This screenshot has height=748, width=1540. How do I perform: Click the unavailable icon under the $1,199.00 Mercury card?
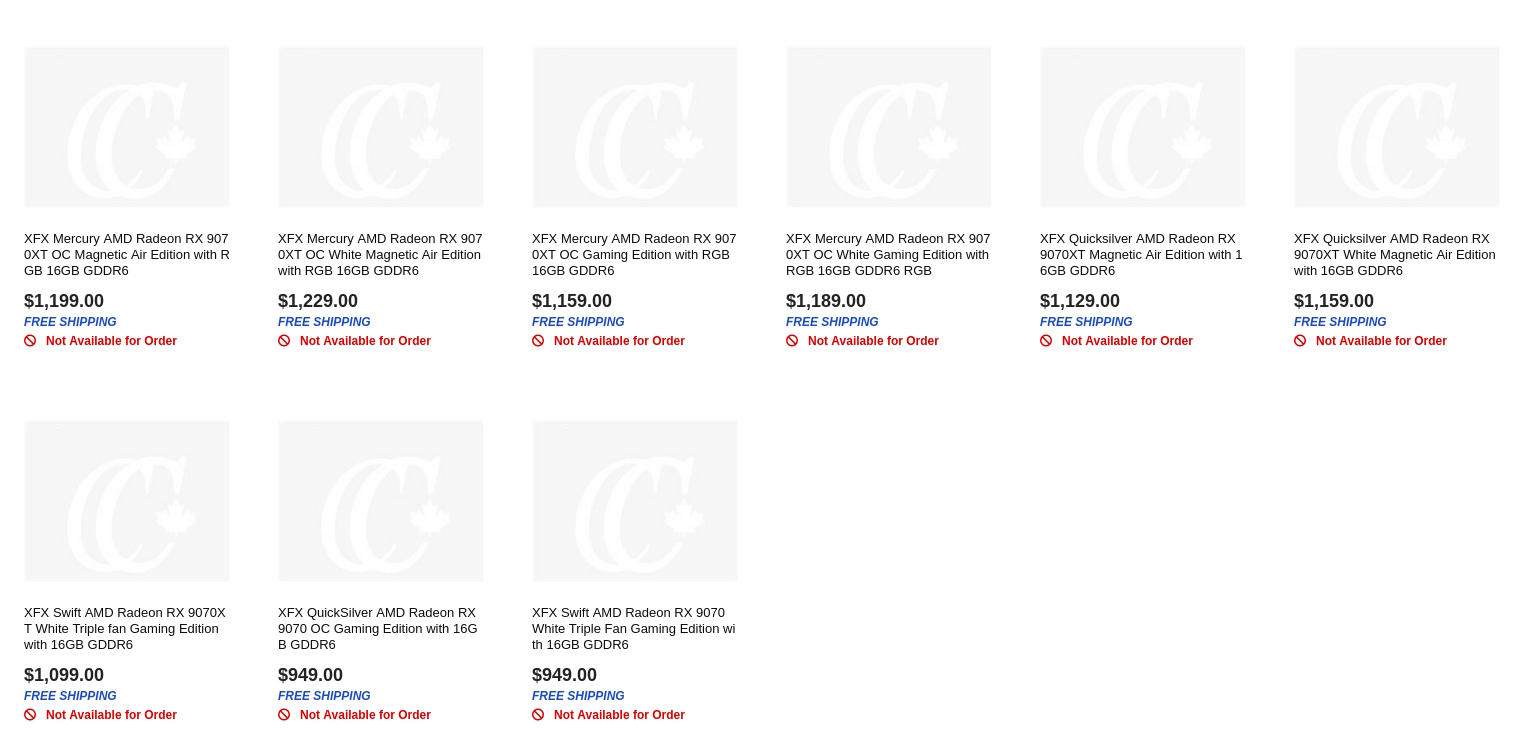pos(30,341)
